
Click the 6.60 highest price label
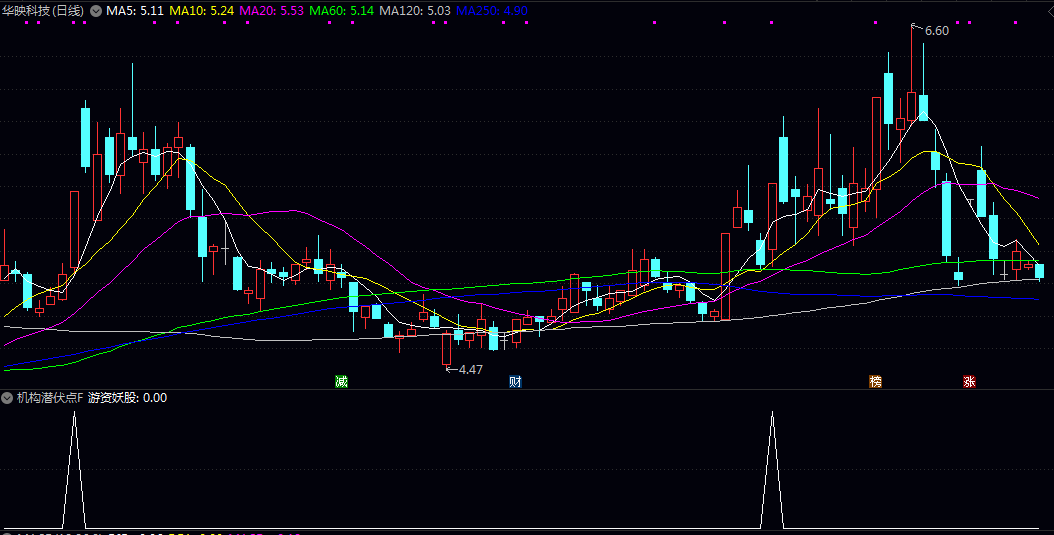936,31
